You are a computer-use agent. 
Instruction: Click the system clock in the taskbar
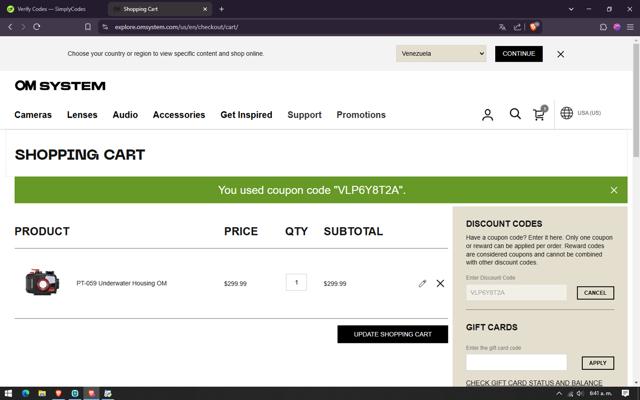[x=601, y=393]
